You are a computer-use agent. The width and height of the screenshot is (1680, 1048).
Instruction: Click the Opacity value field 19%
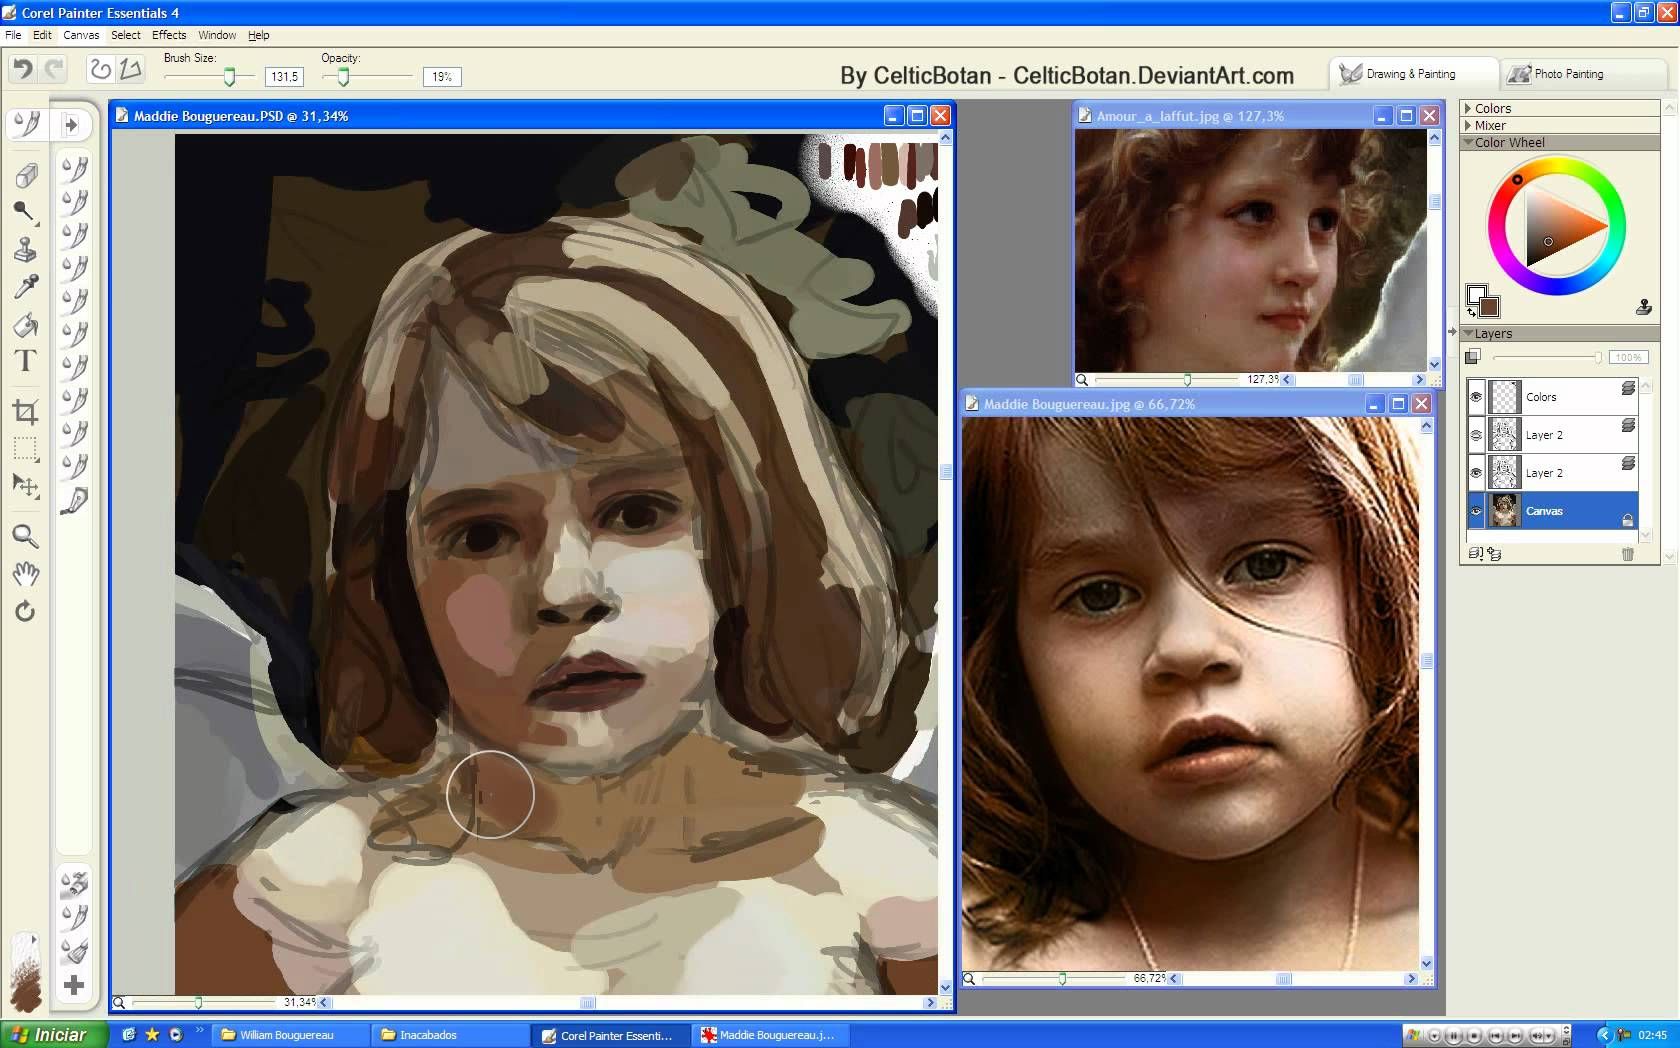point(442,76)
